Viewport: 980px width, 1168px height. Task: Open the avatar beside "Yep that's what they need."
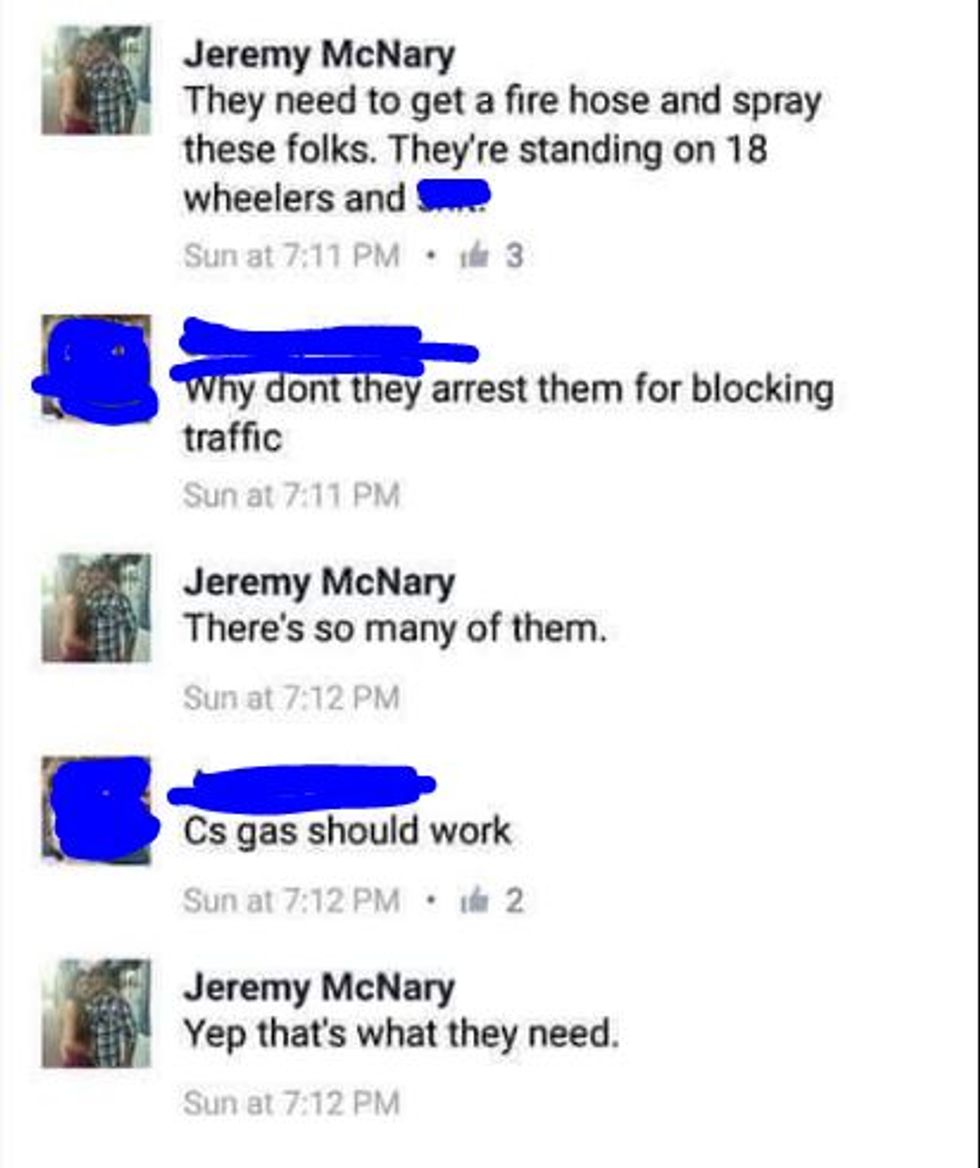pyautogui.click(x=96, y=1014)
